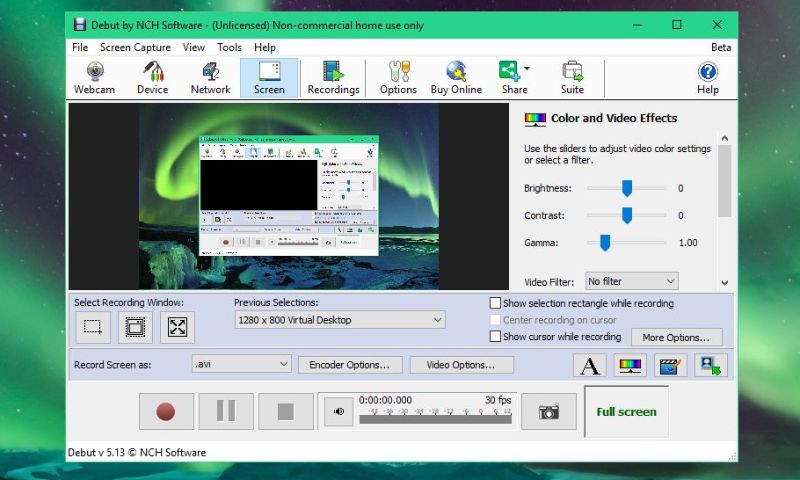Take a snapshot with the camera icon
Viewport: 800px width, 480px height.
(548, 411)
